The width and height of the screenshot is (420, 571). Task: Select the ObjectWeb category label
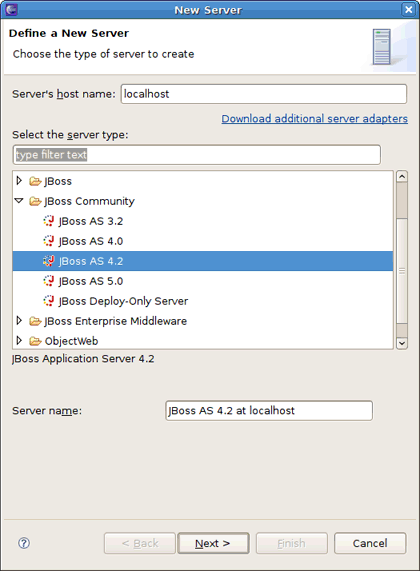[x=71, y=341]
